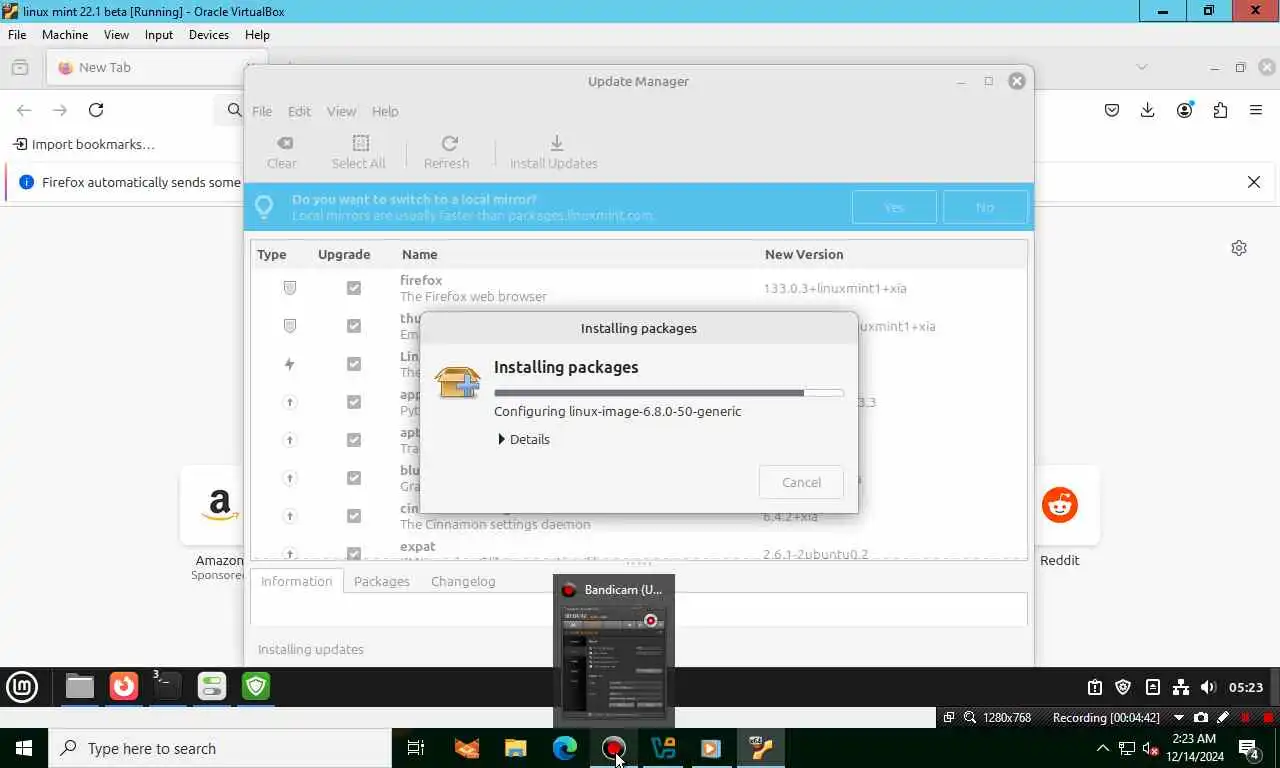Open the View menu in Update Manager

[x=341, y=111]
